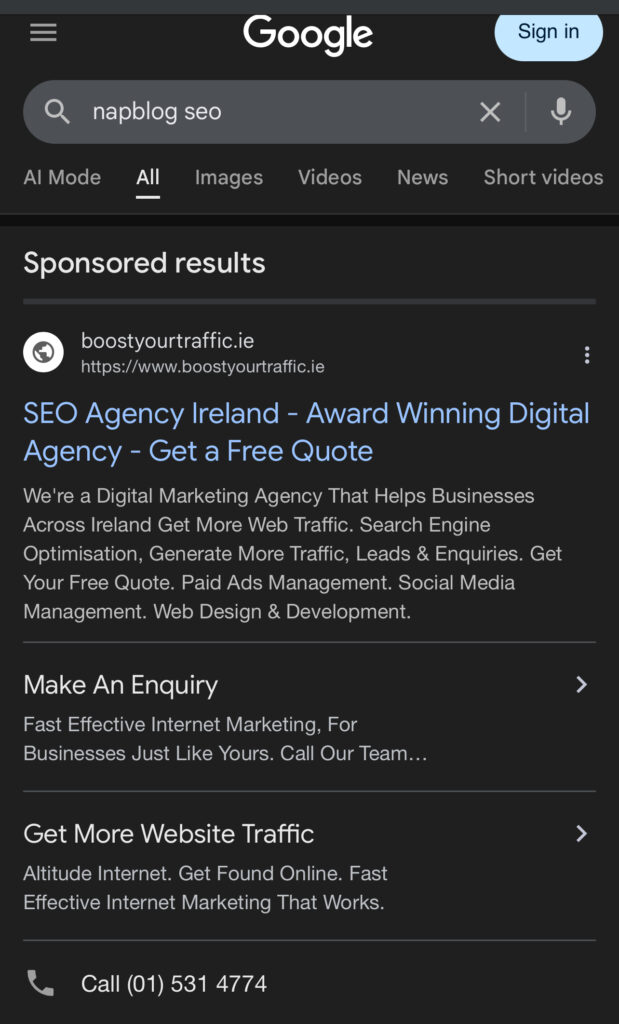Start voice search with microphone icon
Viewport: 619px width, 1024px height.
pos(561,112)
